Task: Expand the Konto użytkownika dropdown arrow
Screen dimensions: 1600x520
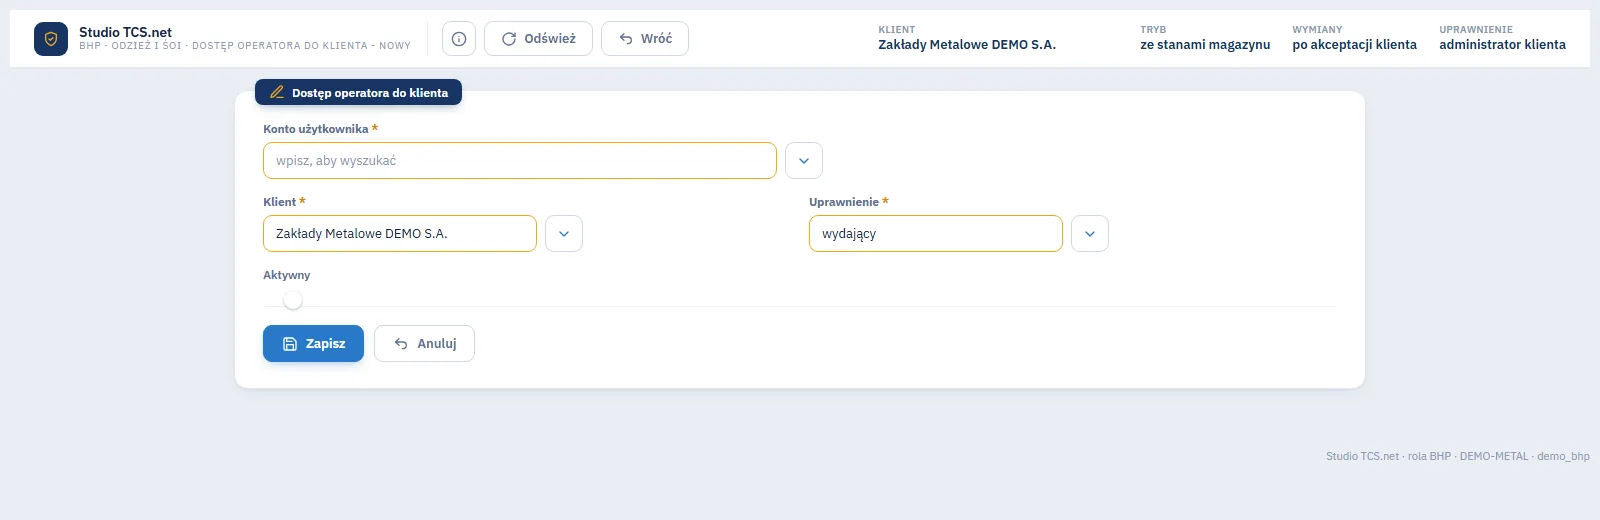Action: coord(804,161)
